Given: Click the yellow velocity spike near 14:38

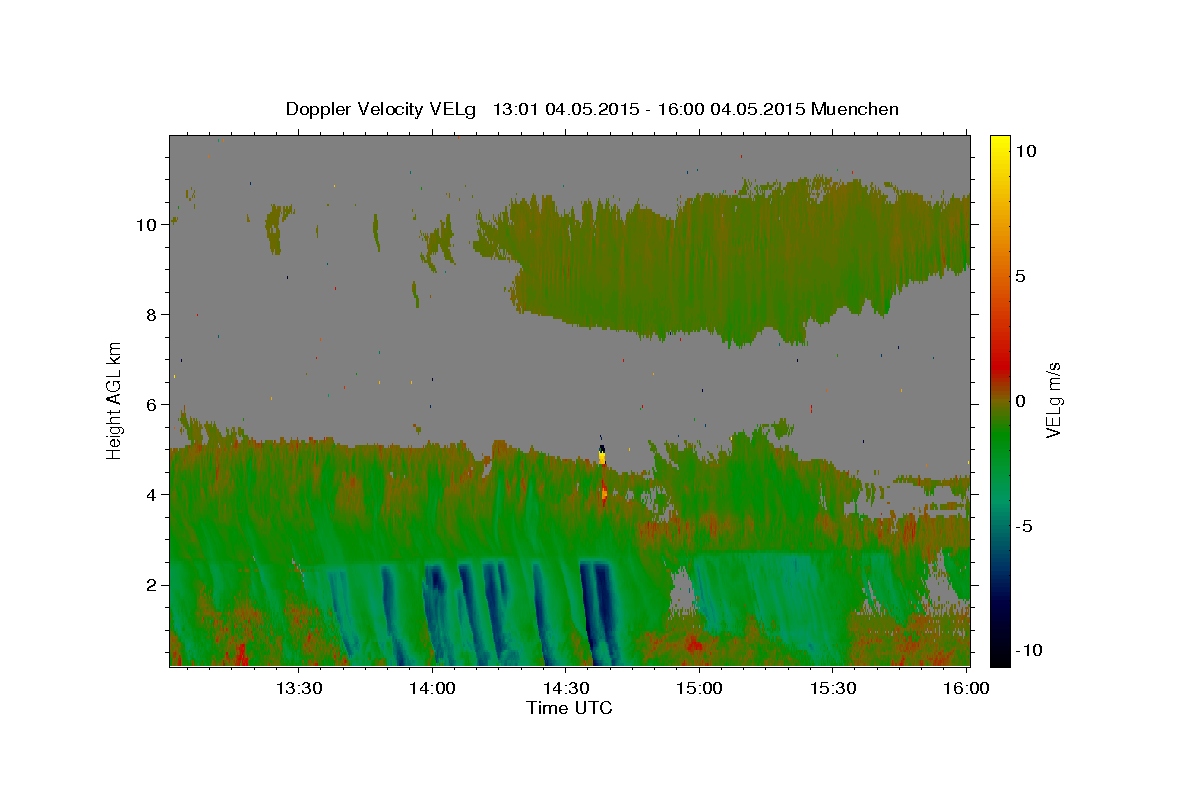Looking at the screenshot, I should tap(602, 457).
